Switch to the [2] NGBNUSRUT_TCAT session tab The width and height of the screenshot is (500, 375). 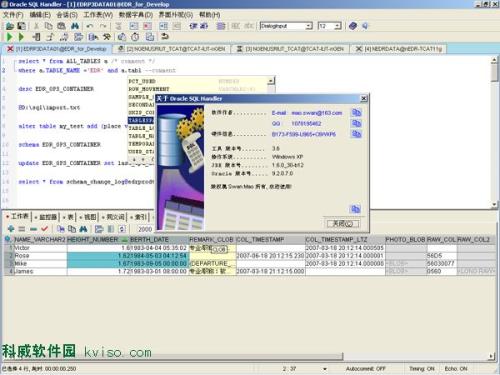[172, 49]
